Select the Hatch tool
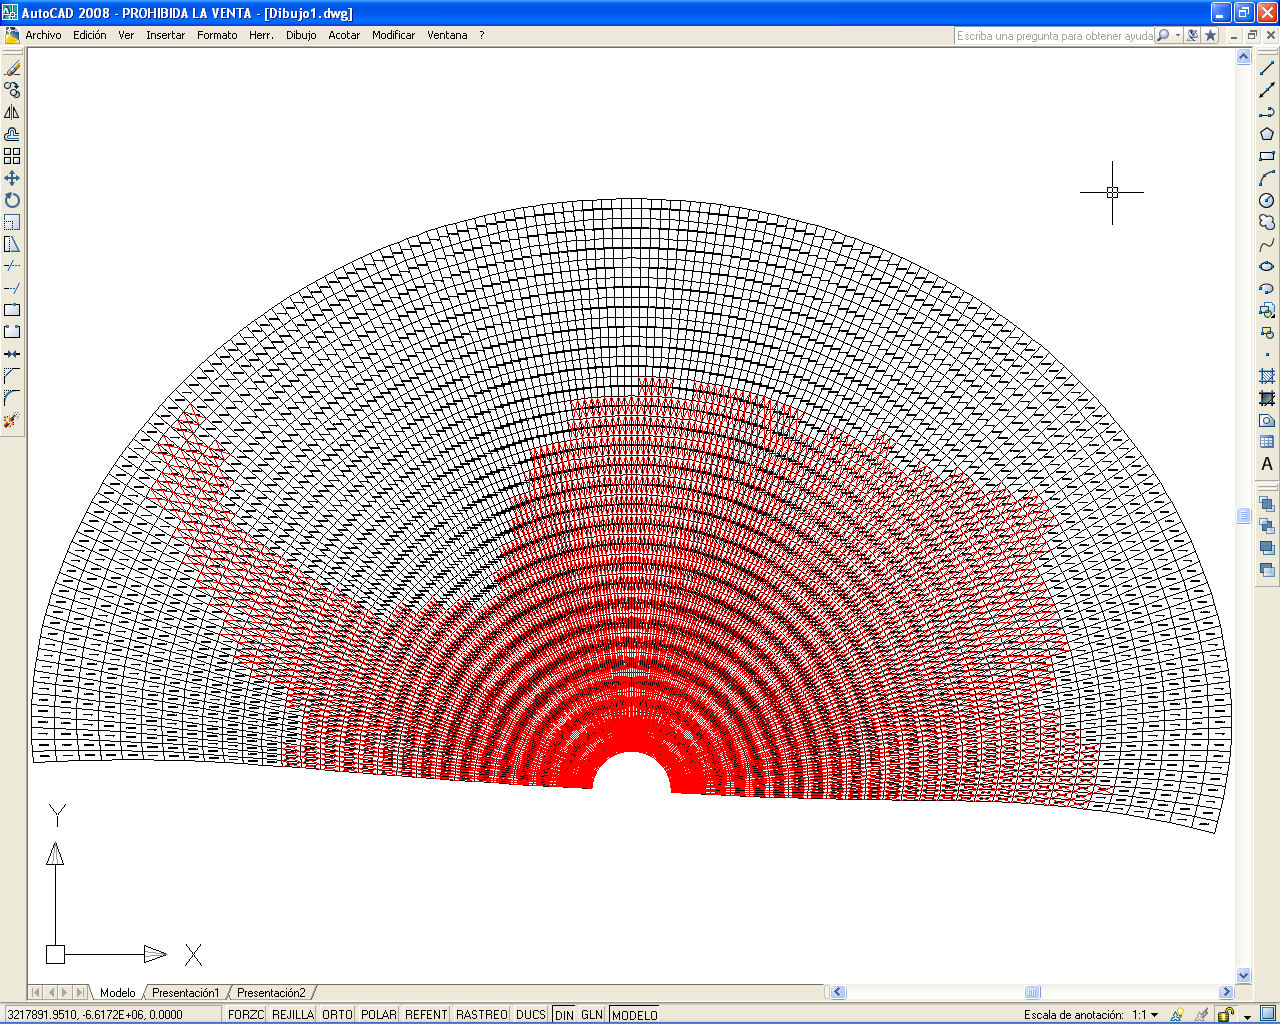1280x1024 pixels. 1267,376
